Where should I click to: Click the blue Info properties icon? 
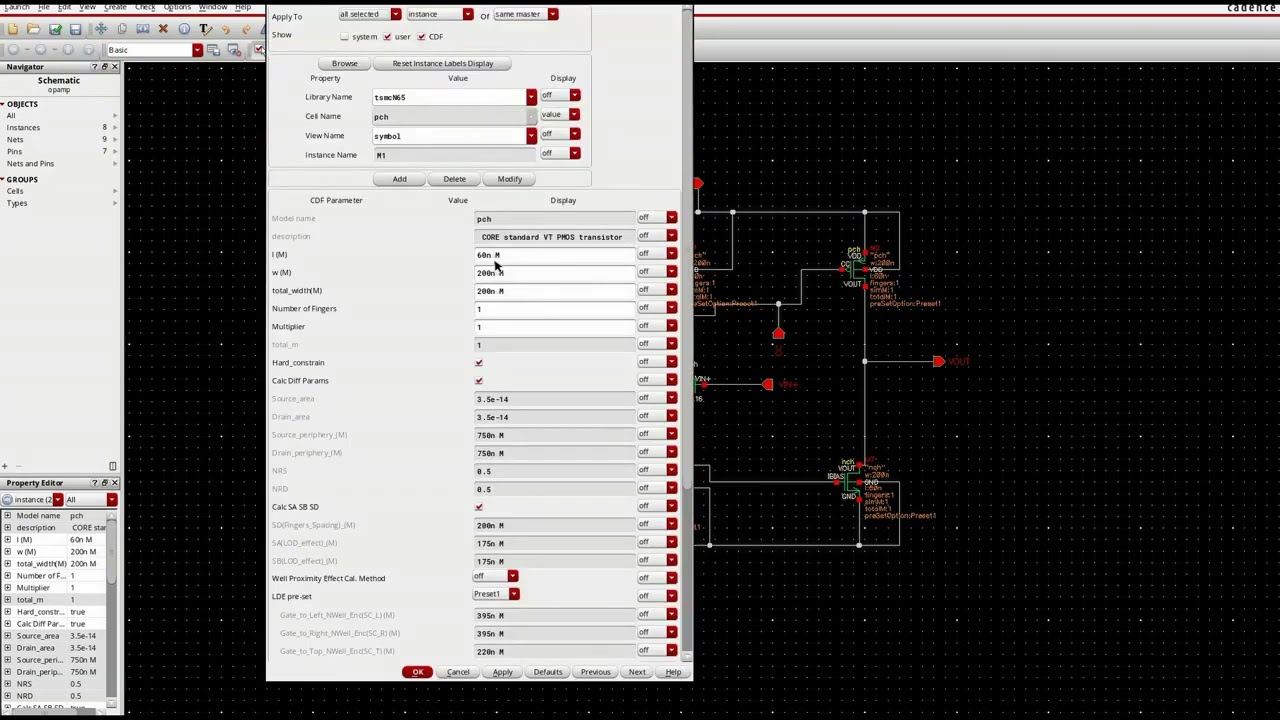pyautogui.click(x=184, y=29)
